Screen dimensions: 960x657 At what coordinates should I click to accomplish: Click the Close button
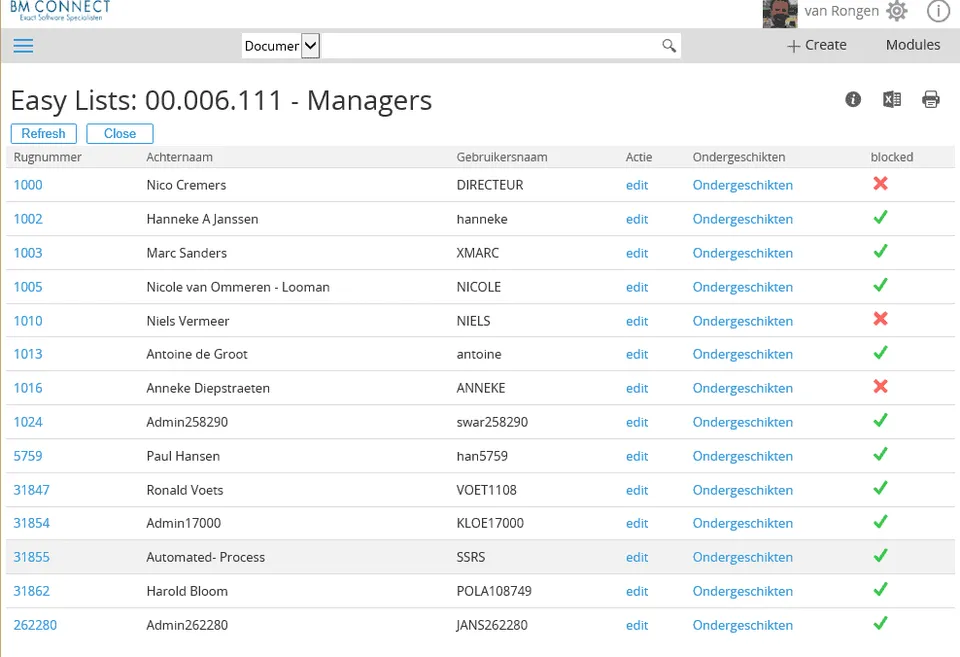[x=120, y=133]
